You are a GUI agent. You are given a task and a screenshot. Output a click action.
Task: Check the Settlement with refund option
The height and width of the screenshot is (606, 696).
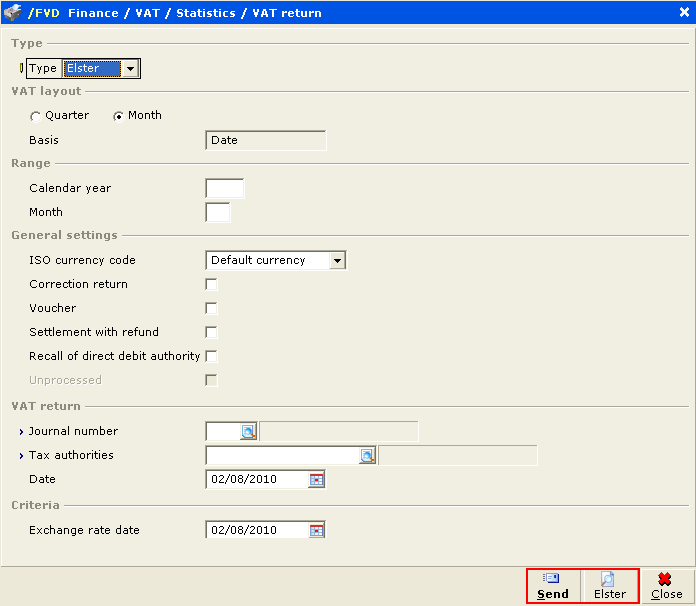(x=211, y=332)
